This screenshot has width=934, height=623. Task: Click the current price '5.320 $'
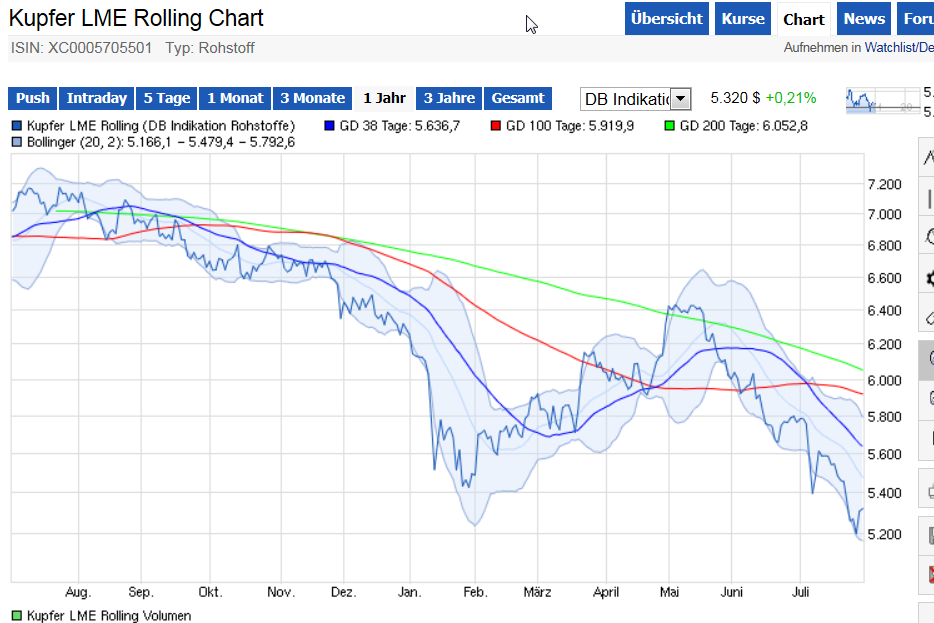click(x=735, y=98)
